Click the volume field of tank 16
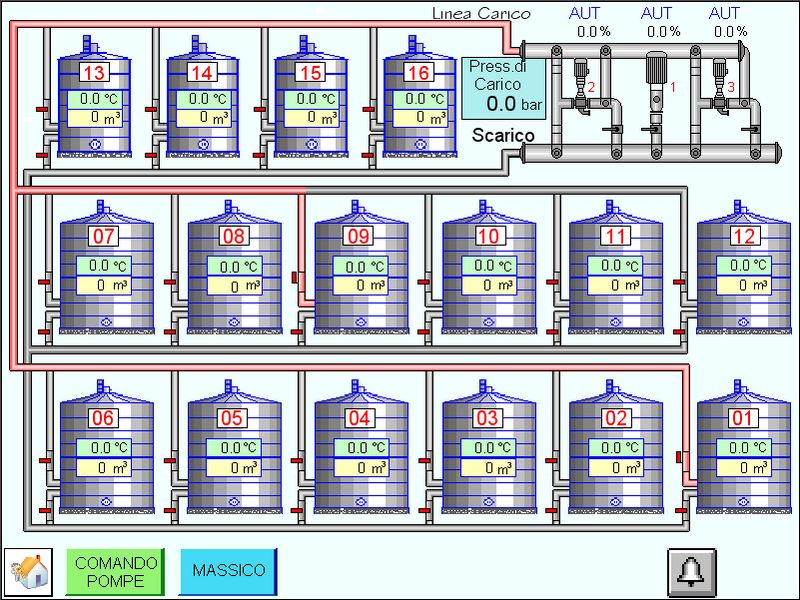Screen dimensions: 800x600 420,117
